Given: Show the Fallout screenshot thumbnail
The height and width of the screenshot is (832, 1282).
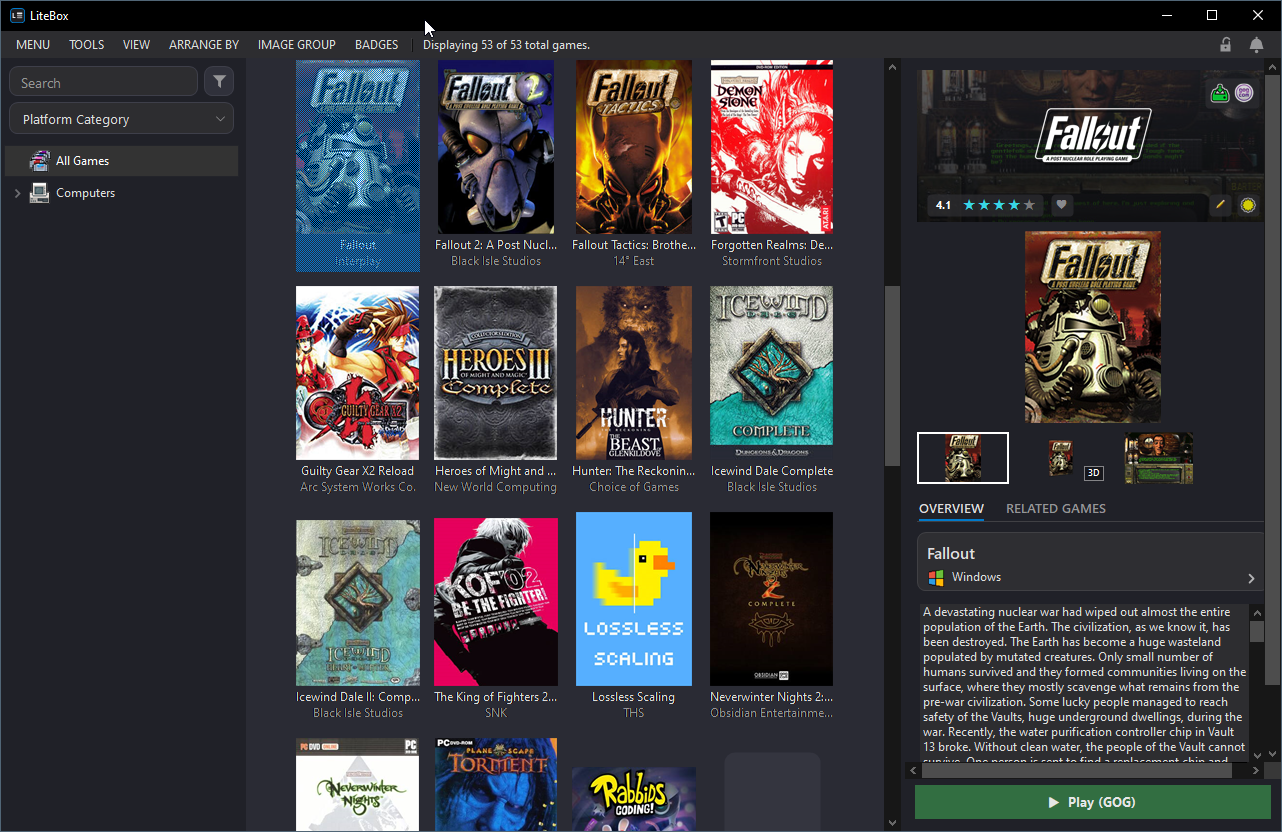Looking at the screenshot, I should (1159, 458).
